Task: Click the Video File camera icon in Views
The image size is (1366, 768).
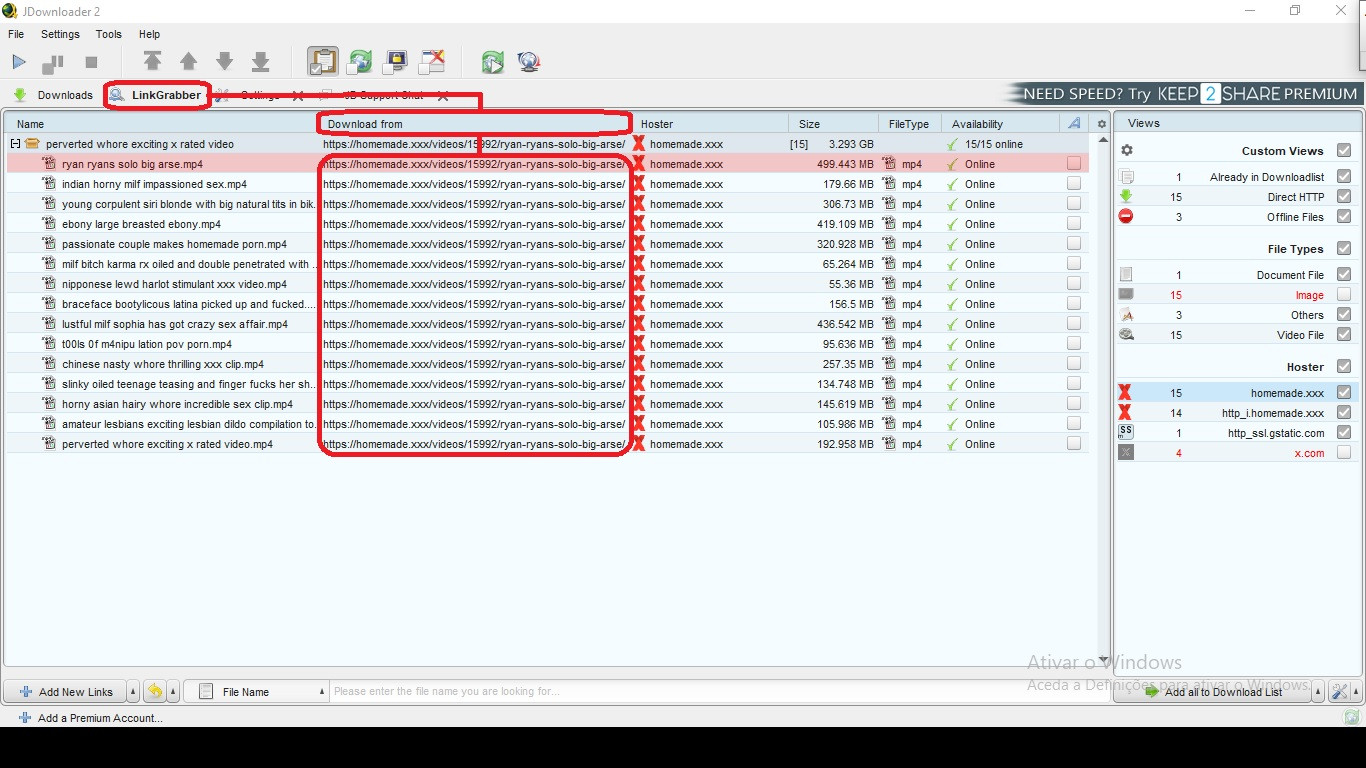Action: (1126, 334)
